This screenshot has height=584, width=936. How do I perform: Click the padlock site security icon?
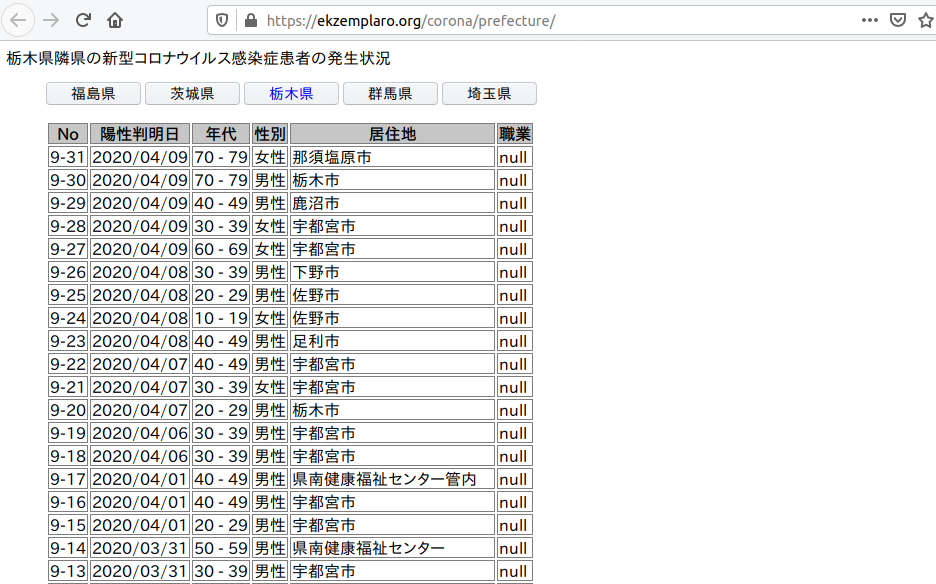[249, 19]
